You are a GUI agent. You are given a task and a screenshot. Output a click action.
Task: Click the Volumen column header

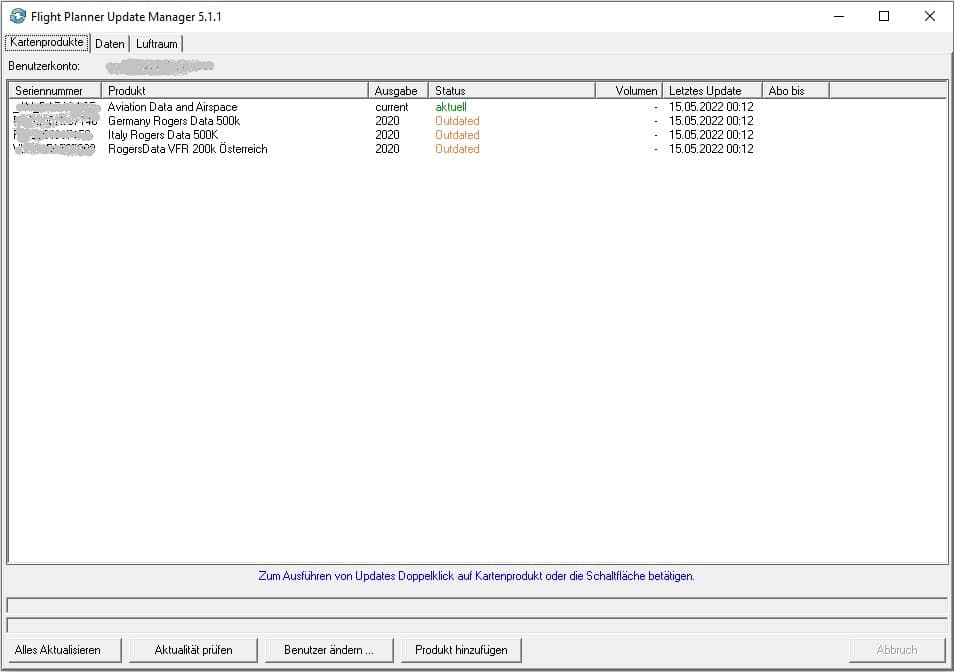pyautogui.click(x=628, y=91)
